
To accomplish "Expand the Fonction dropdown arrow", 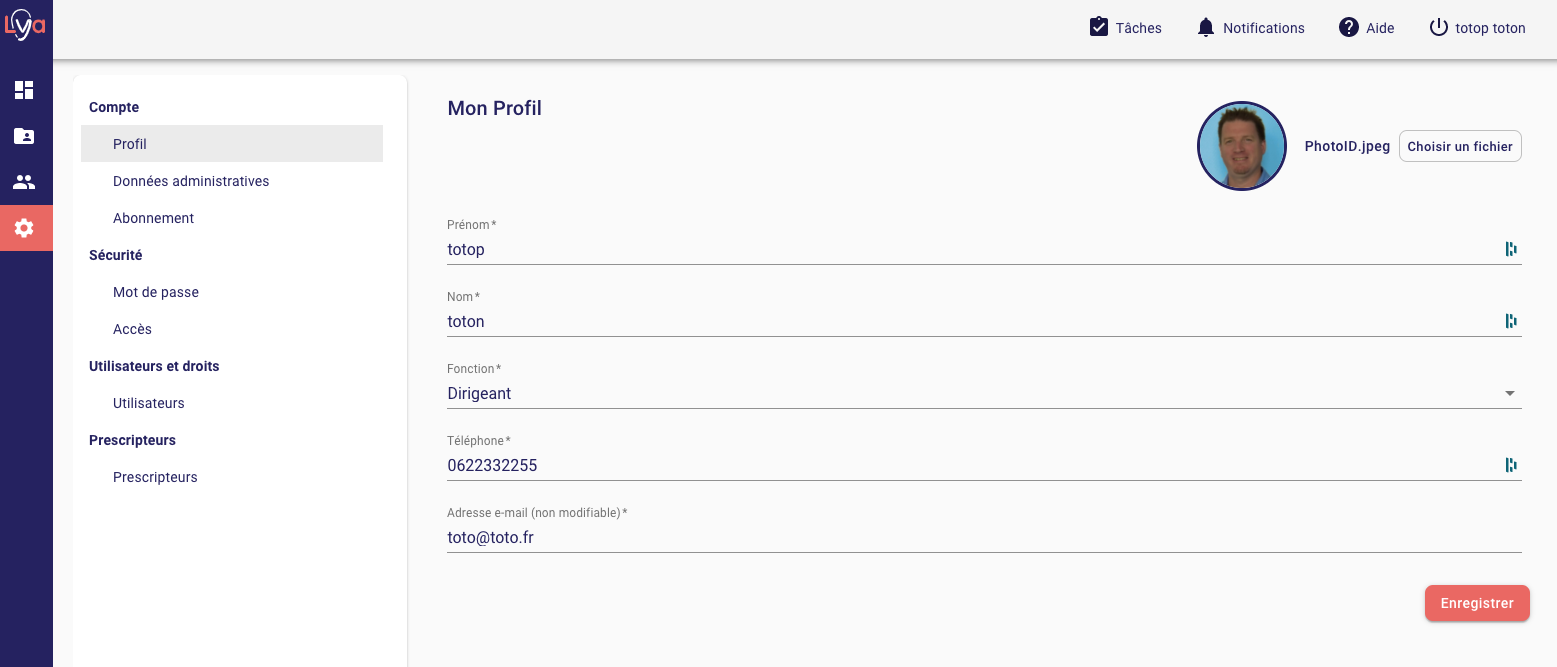I will pyautogui.click(x=1510, y=394).
